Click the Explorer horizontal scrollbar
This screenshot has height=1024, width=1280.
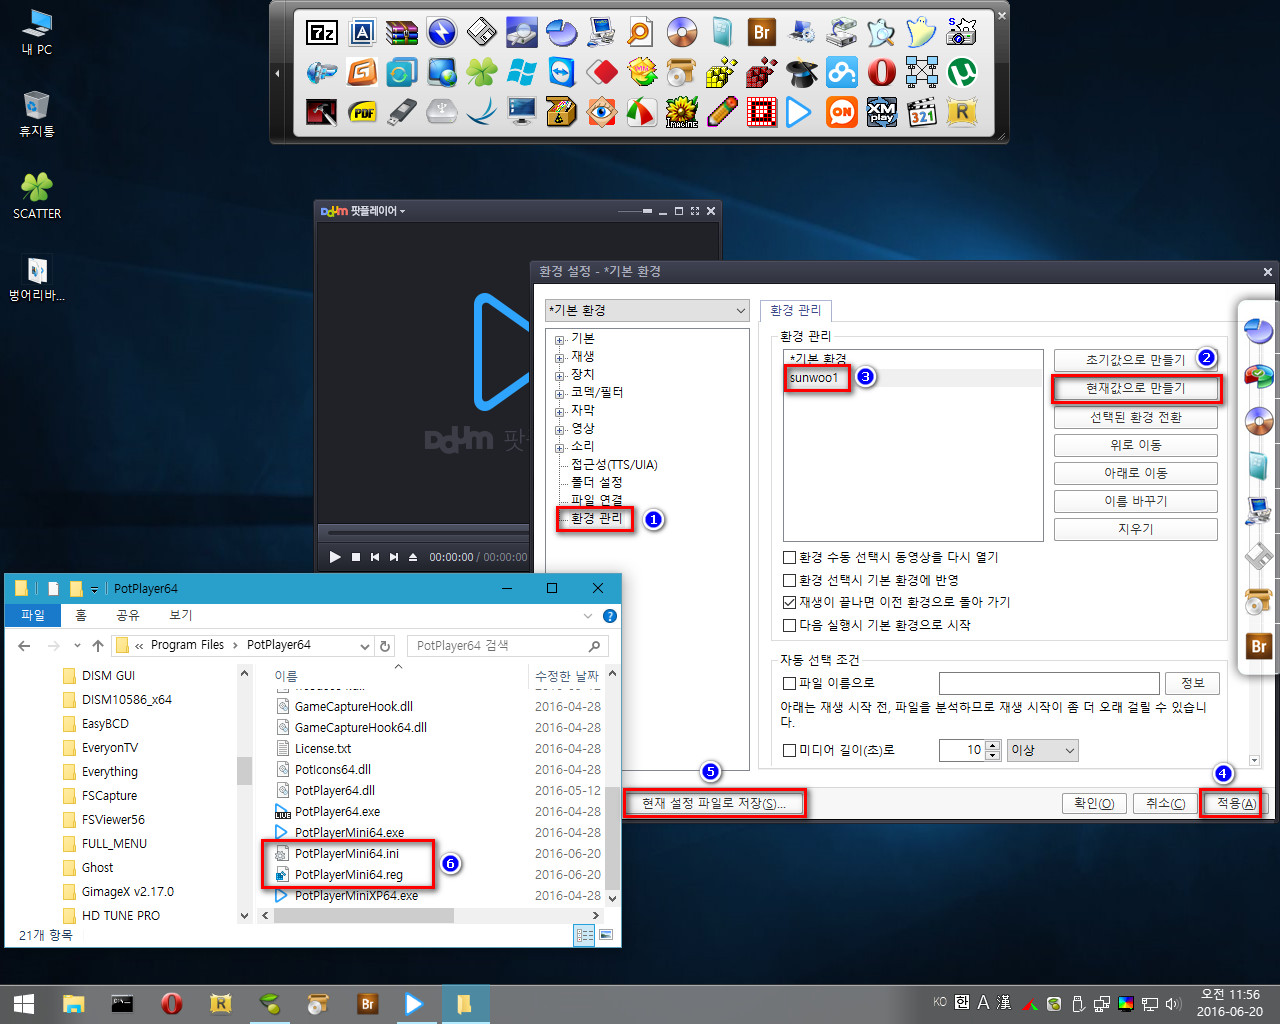(364, 915)
